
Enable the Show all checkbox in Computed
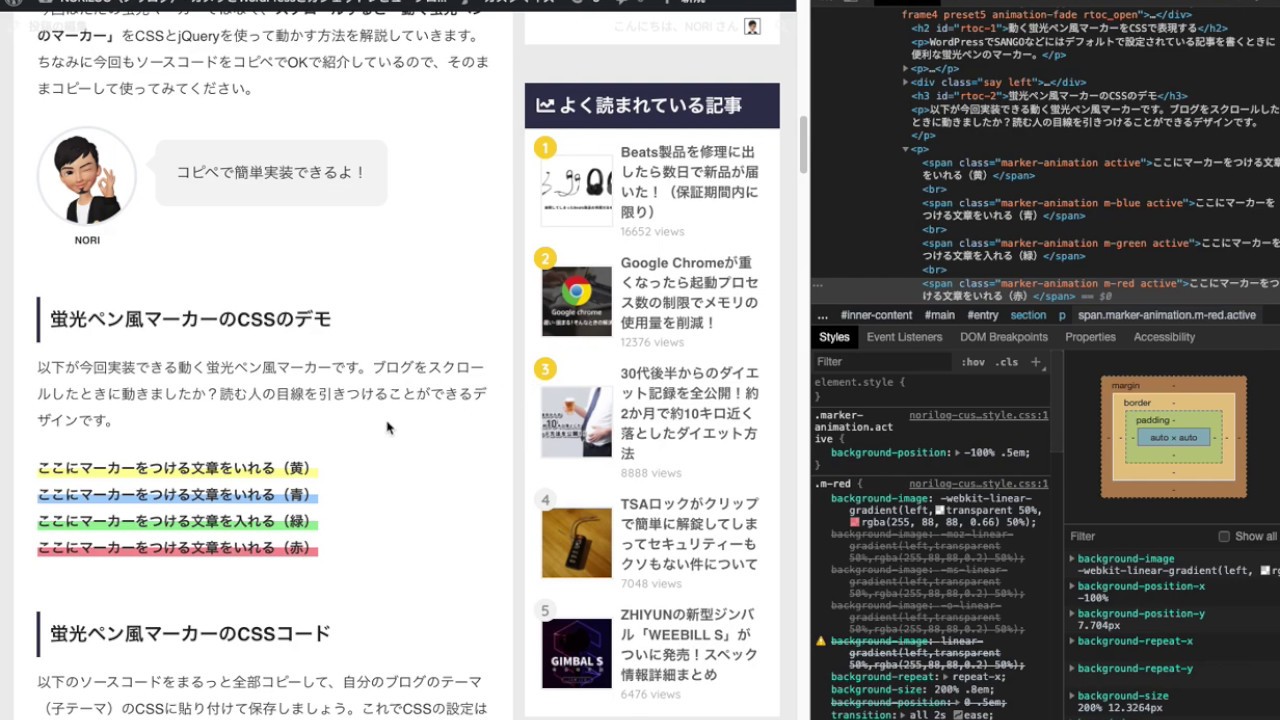[x=1224, y=536]
